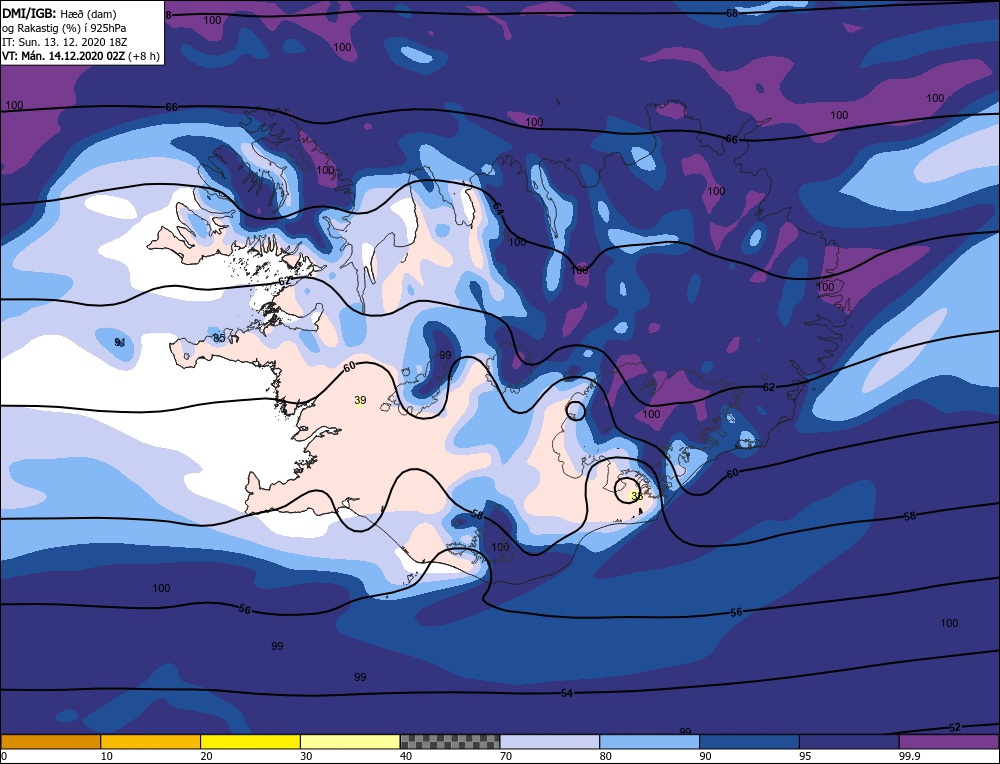Viewport: 1000px width, 764px height.
Task: Click the legend scale value '95'
Action: click(805, 756)
